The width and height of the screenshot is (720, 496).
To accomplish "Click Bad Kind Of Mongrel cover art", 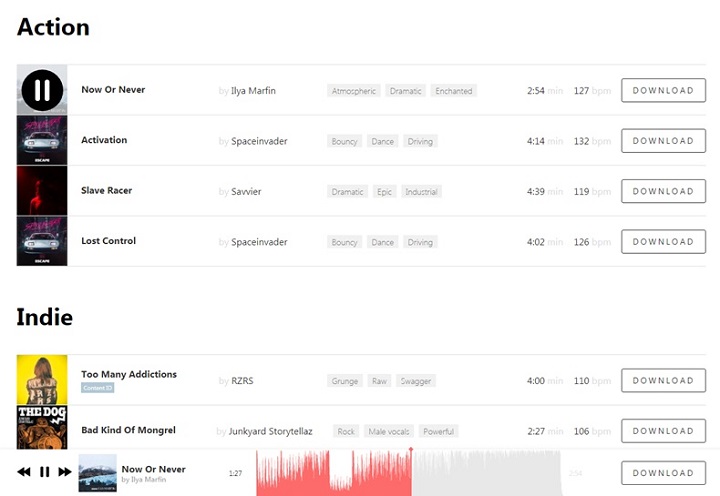I will [42, 427].
